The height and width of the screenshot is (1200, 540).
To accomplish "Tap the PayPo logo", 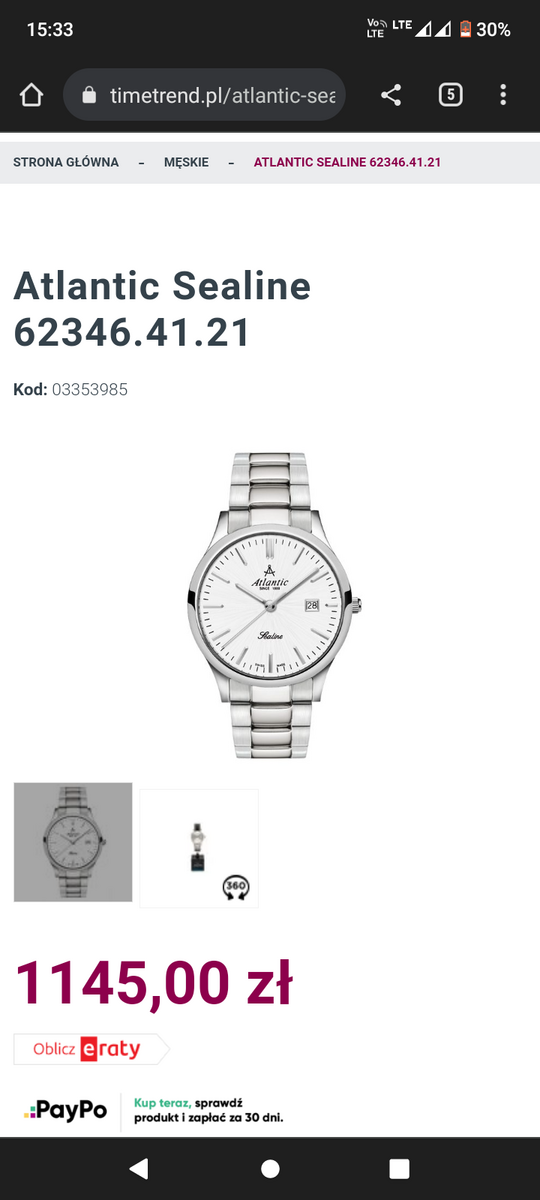I will click(x=66, y=1110).
